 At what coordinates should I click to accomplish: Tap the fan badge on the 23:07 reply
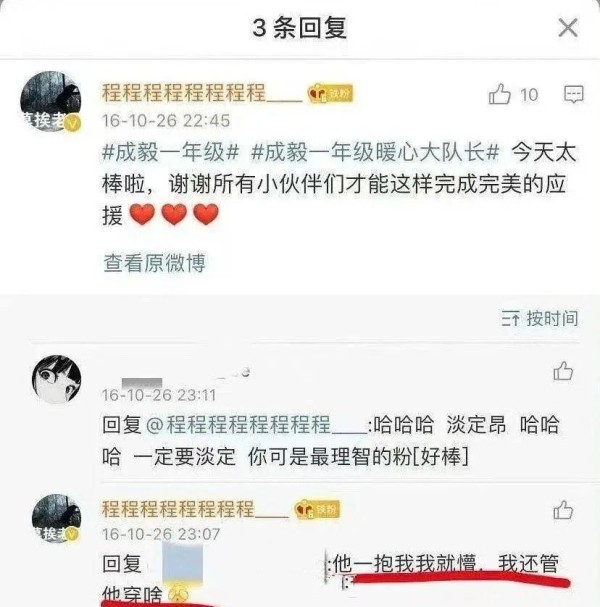pyautogui.click(x=317, y=509)
